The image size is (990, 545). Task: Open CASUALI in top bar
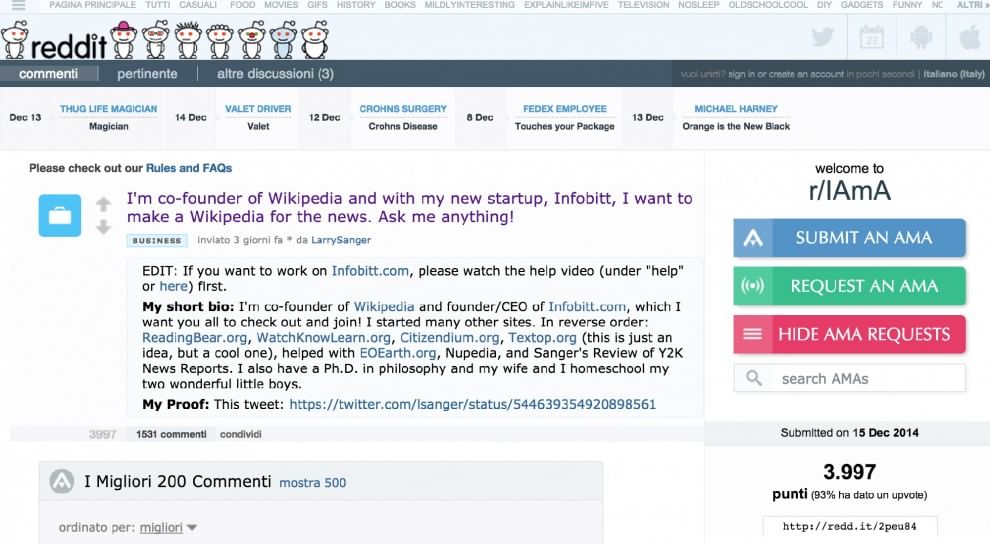(198, 5)
